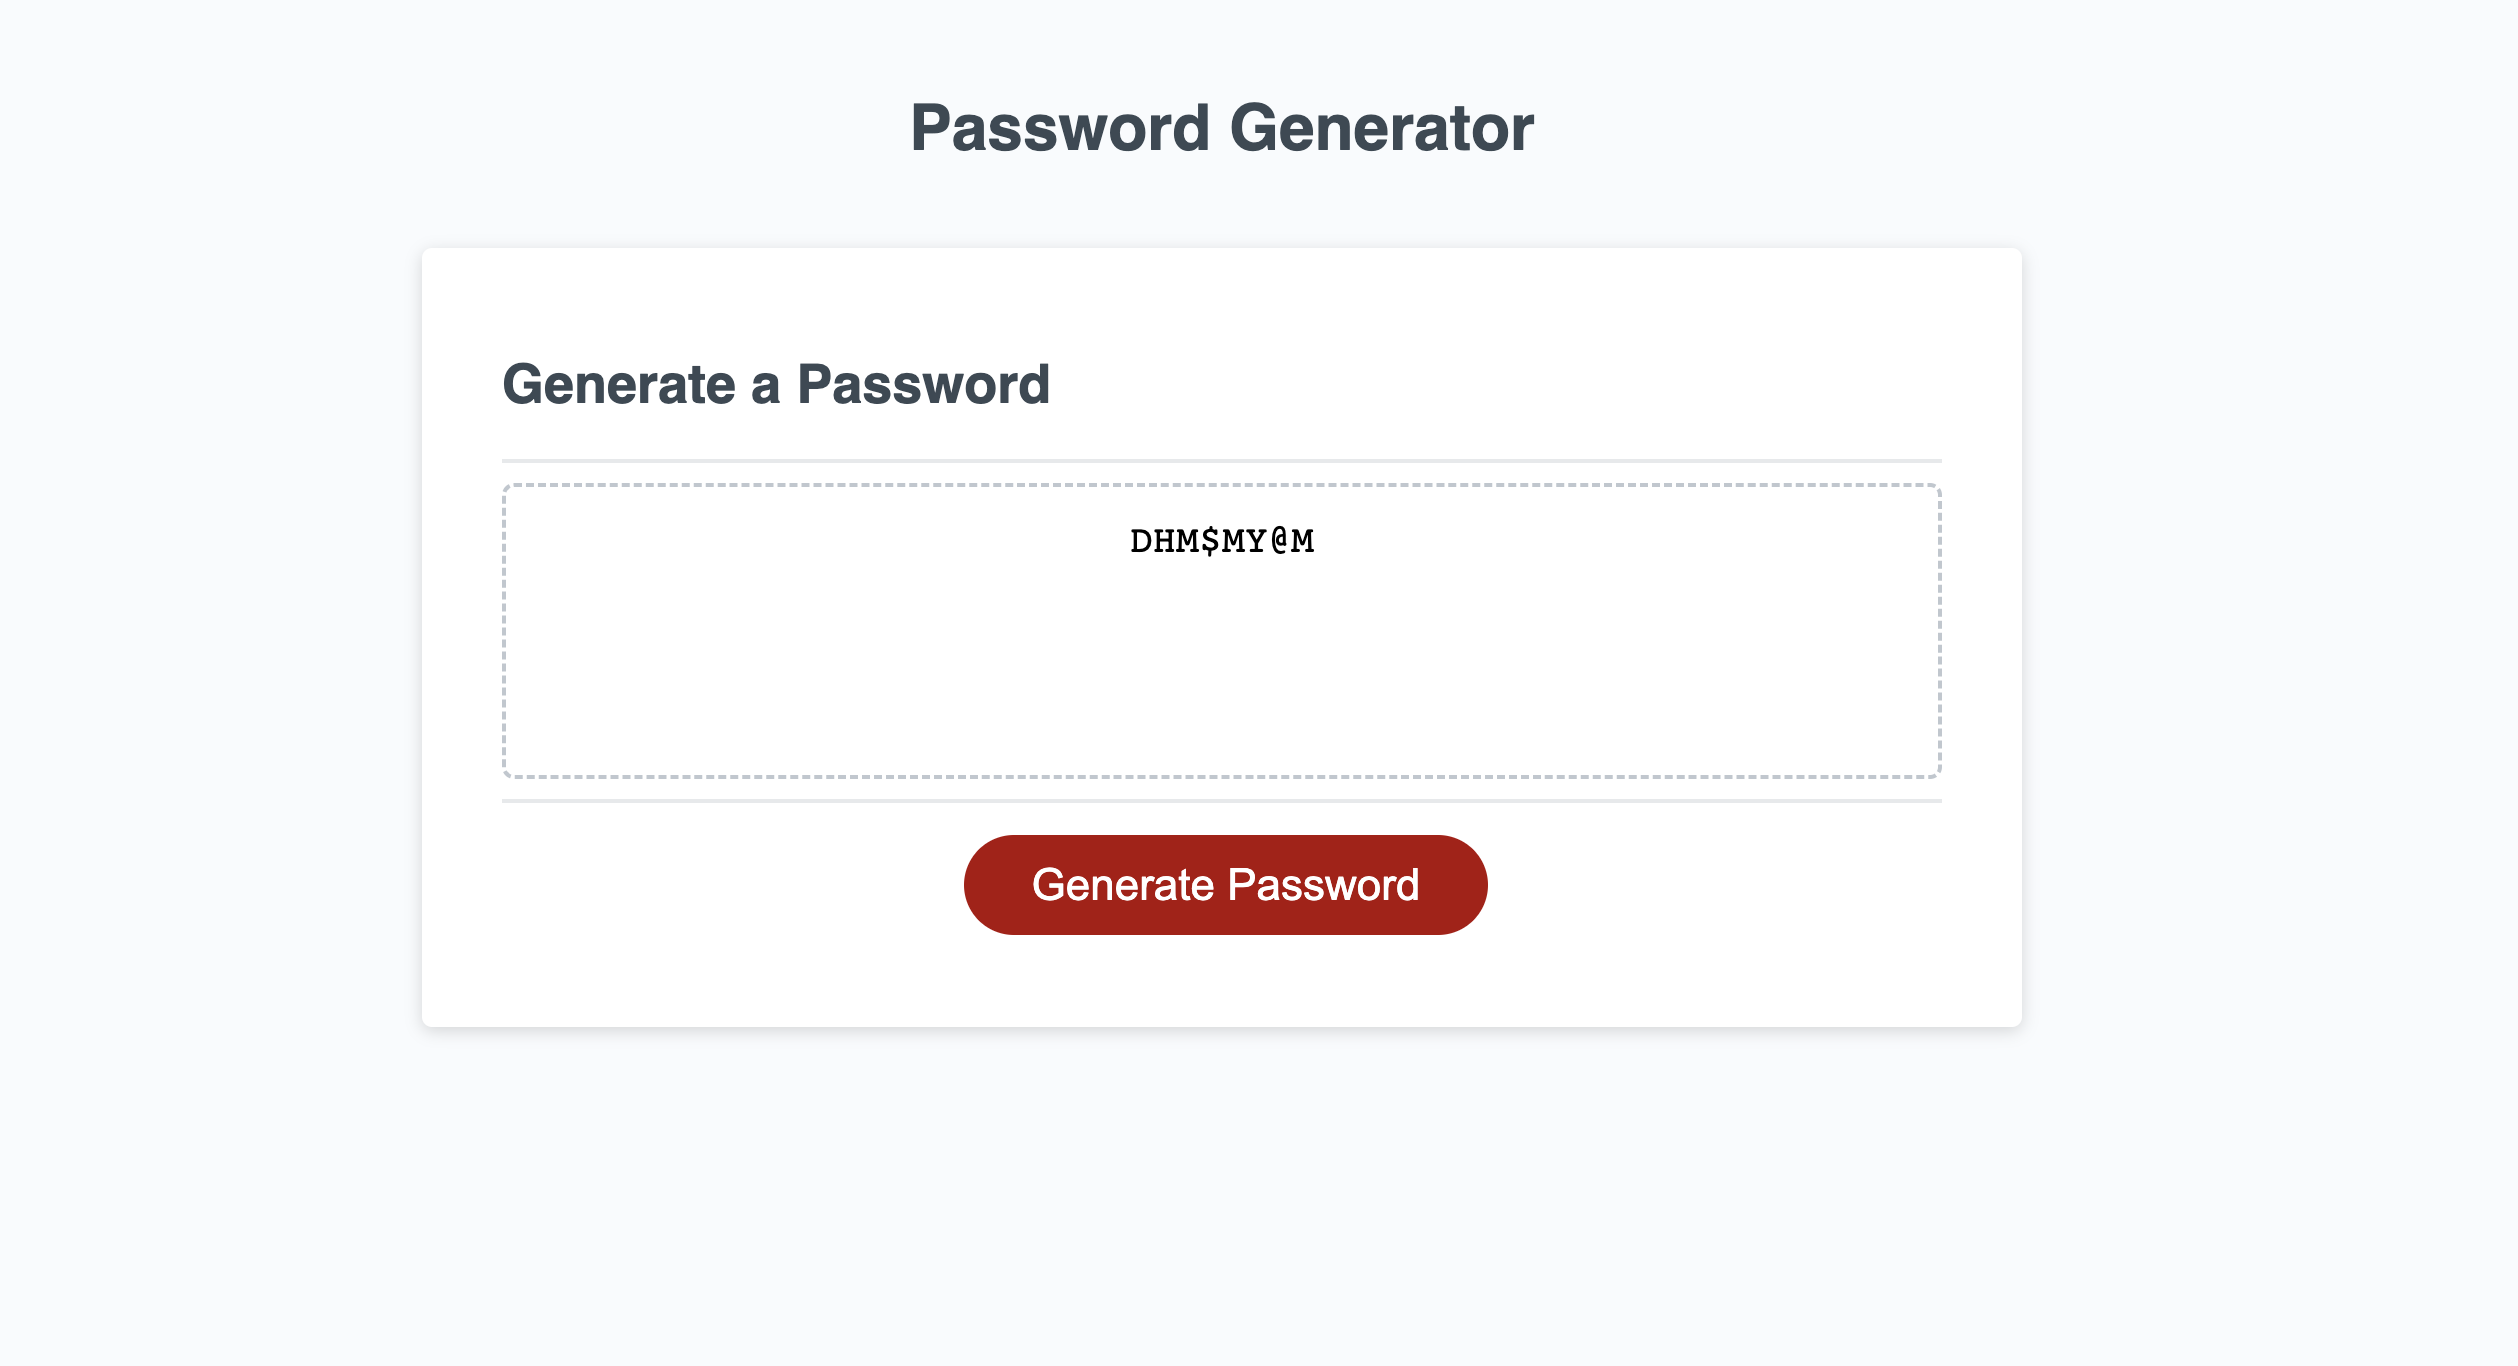Select the generated password text DHM$MY@M

point(1222,542)
